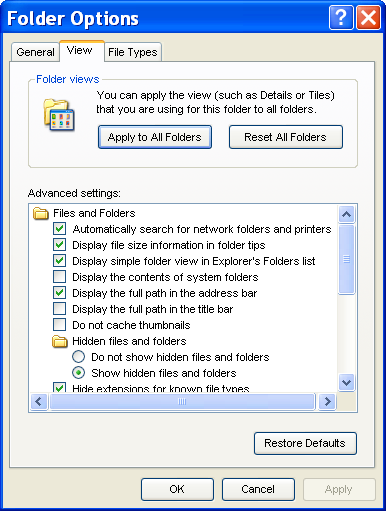Click horizontal scrollbar left arrow
This screenshot has height=511, width=386.
39,401
